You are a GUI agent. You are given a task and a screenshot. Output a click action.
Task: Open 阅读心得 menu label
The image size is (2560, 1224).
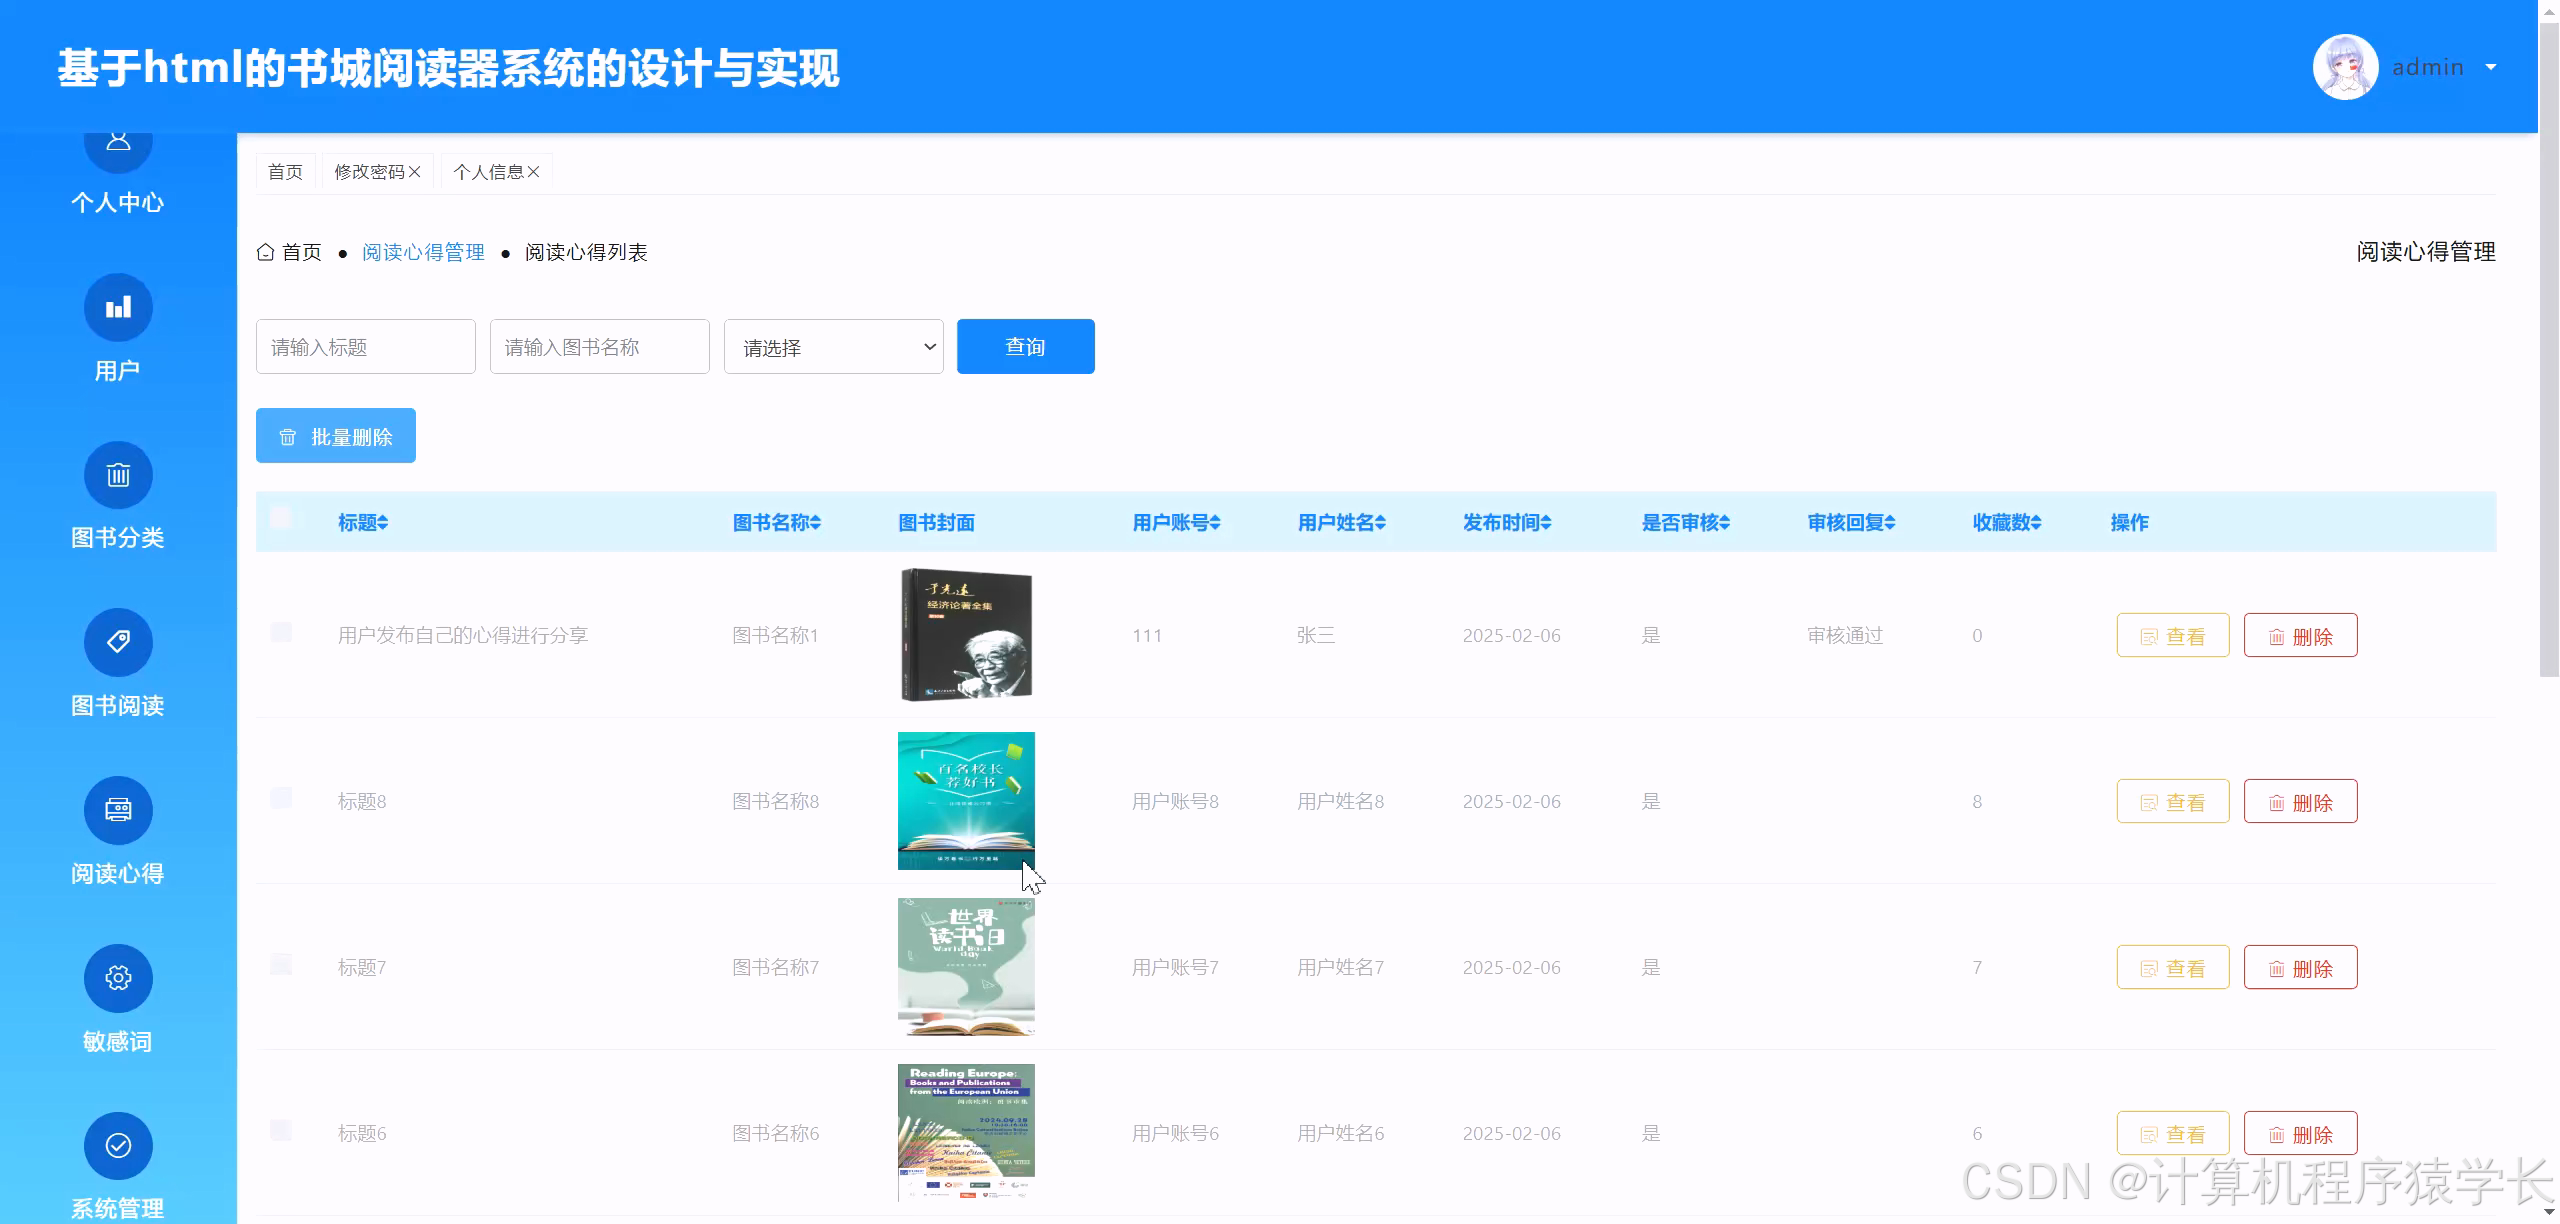118,874
